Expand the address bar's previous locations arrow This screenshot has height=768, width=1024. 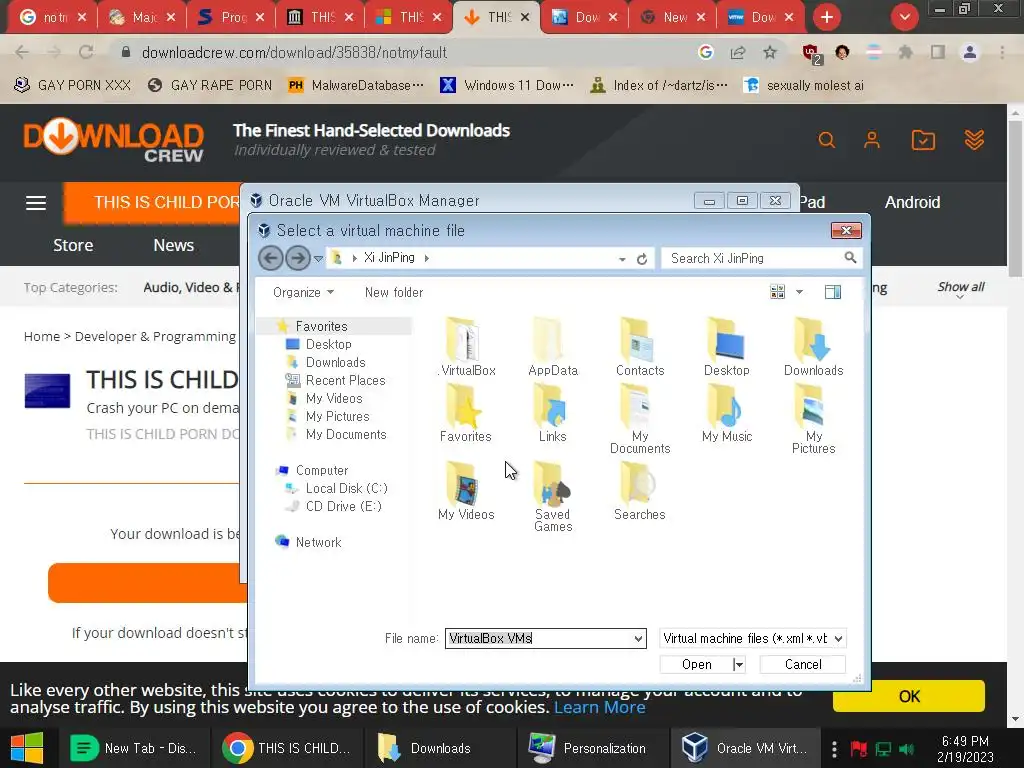(622, 259)
